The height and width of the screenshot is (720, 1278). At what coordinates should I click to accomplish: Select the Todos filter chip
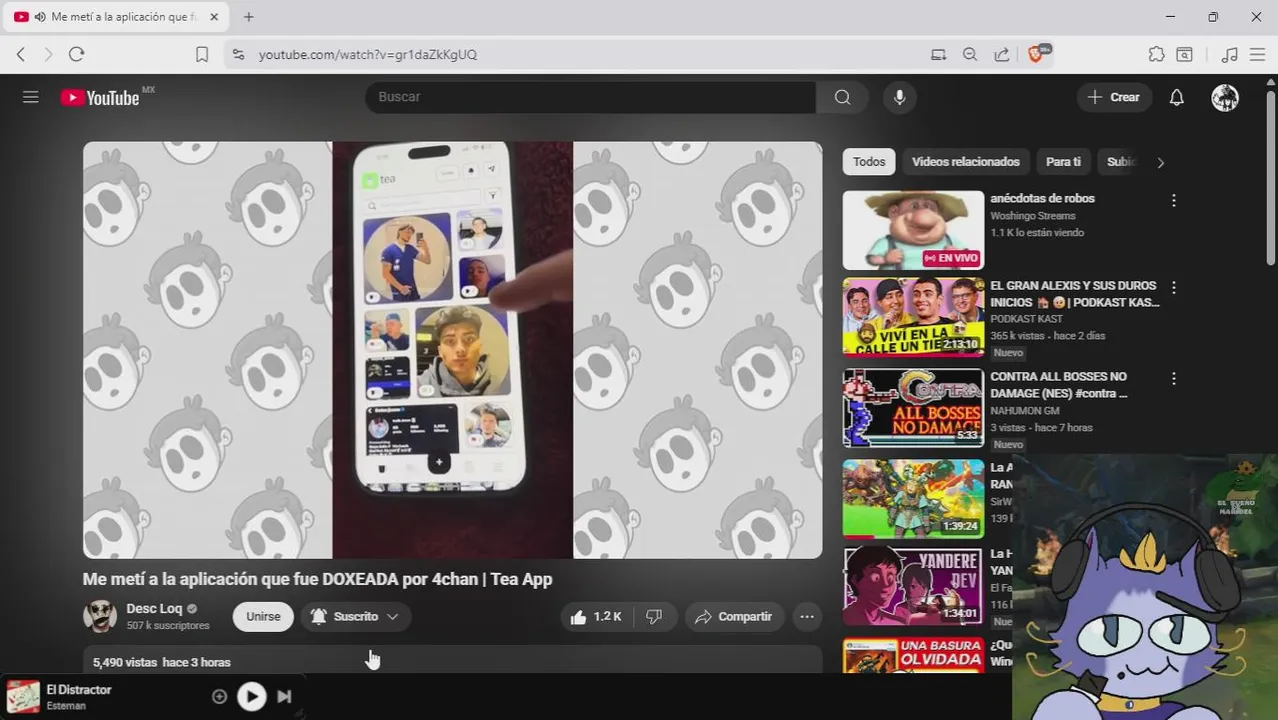(x=869, y=162)
